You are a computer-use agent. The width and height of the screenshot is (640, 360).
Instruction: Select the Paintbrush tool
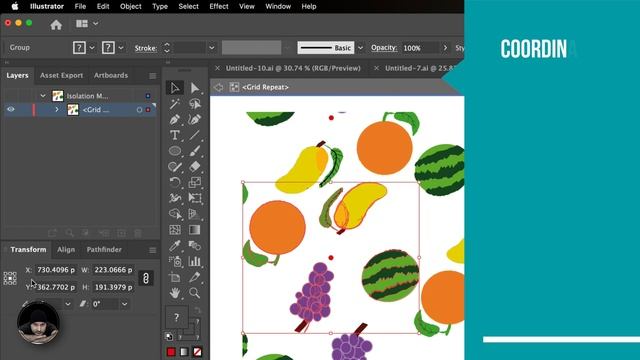tap(195, 151)
